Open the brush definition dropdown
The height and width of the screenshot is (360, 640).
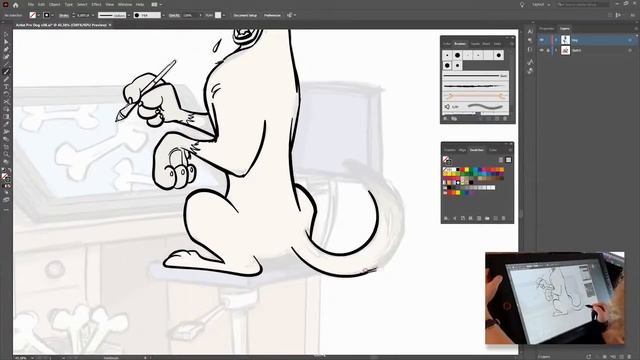tap(163, 15)
